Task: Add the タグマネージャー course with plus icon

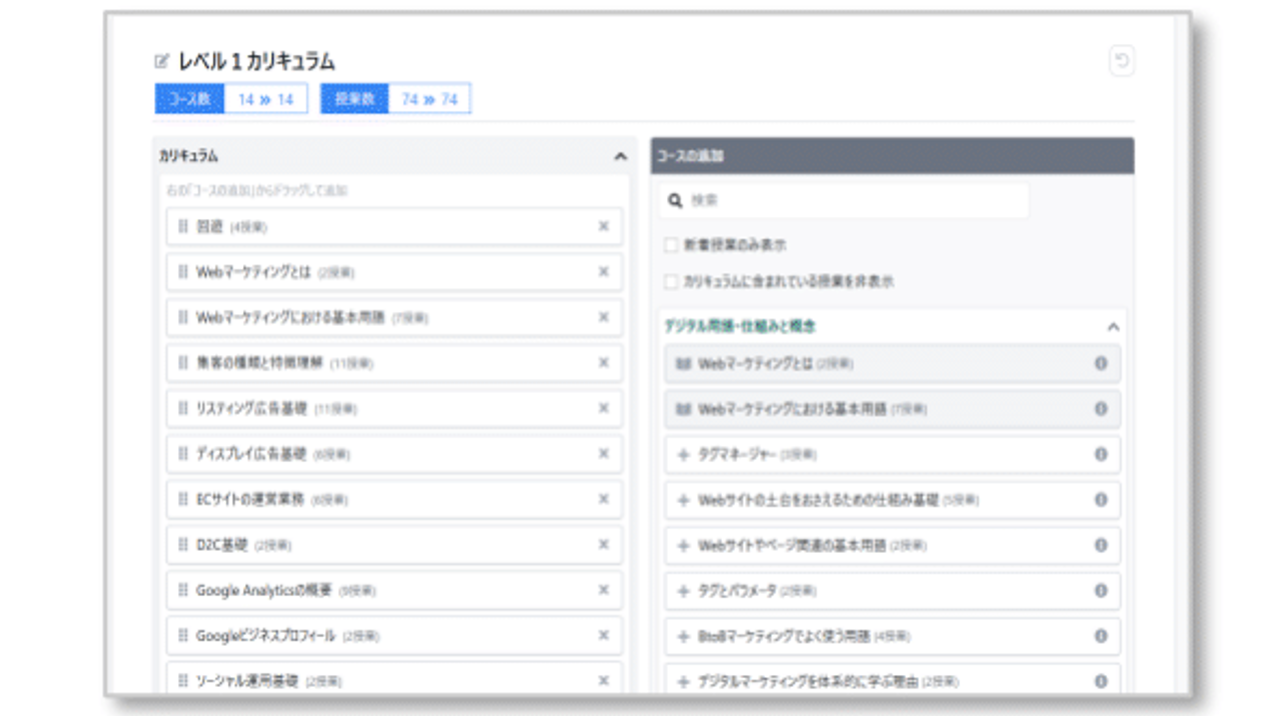Action: (x=684, y=455)
